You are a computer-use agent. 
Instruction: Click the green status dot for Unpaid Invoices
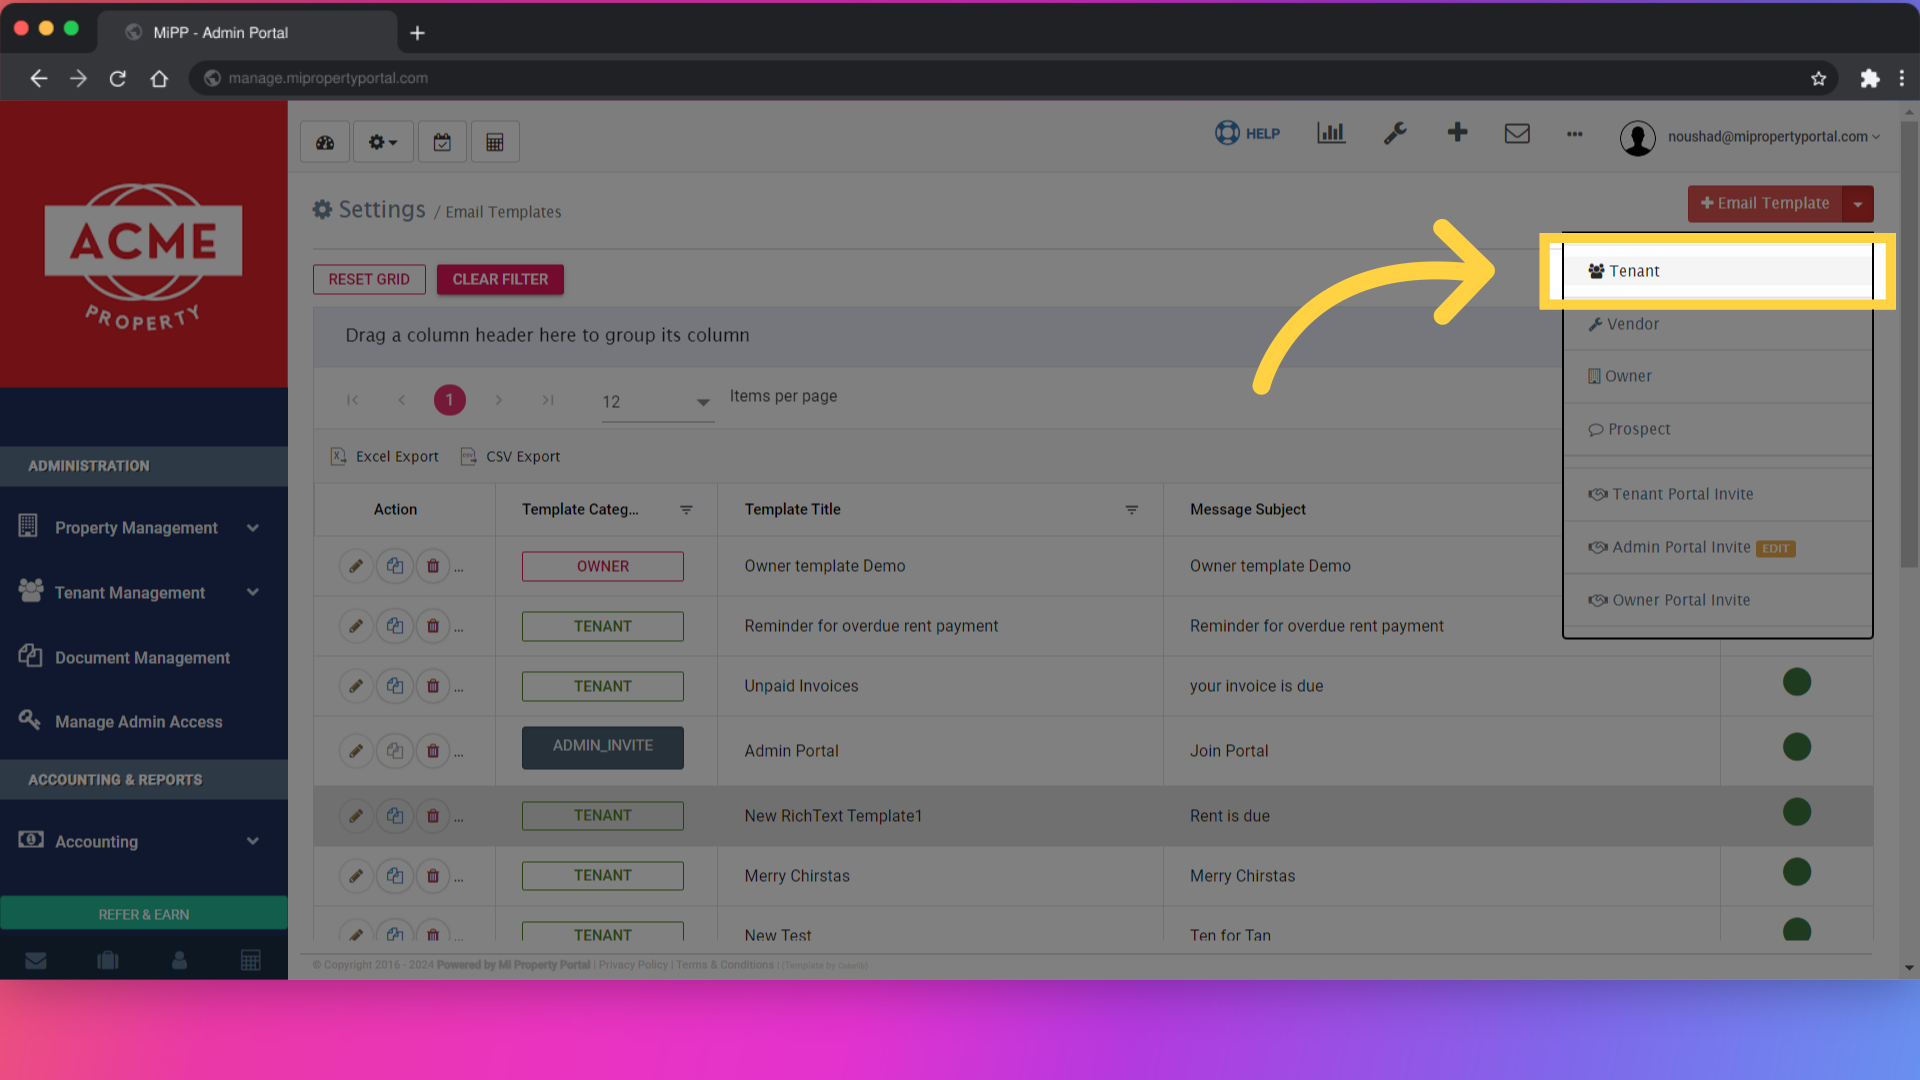coord(1797,681)
